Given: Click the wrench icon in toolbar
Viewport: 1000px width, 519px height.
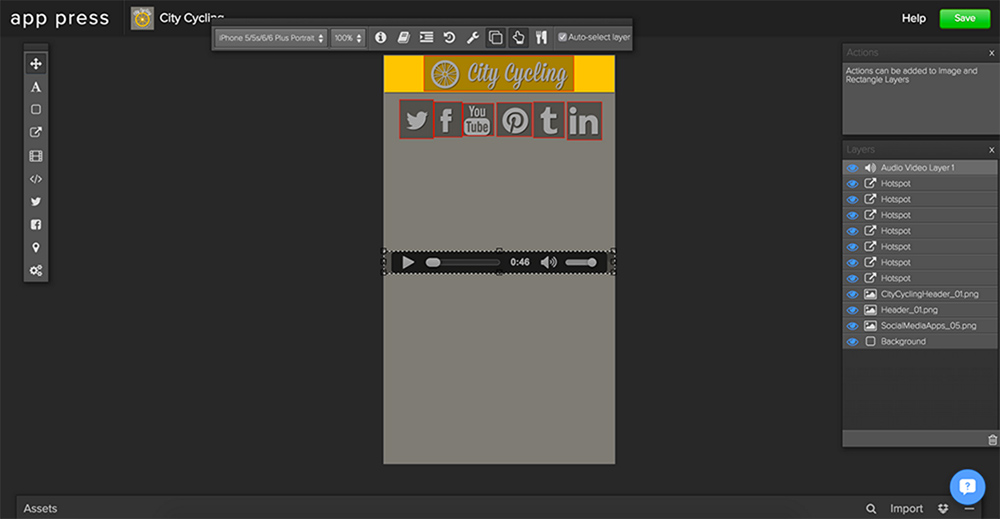Looking at the screenshot, I should (x=472, y=38).
